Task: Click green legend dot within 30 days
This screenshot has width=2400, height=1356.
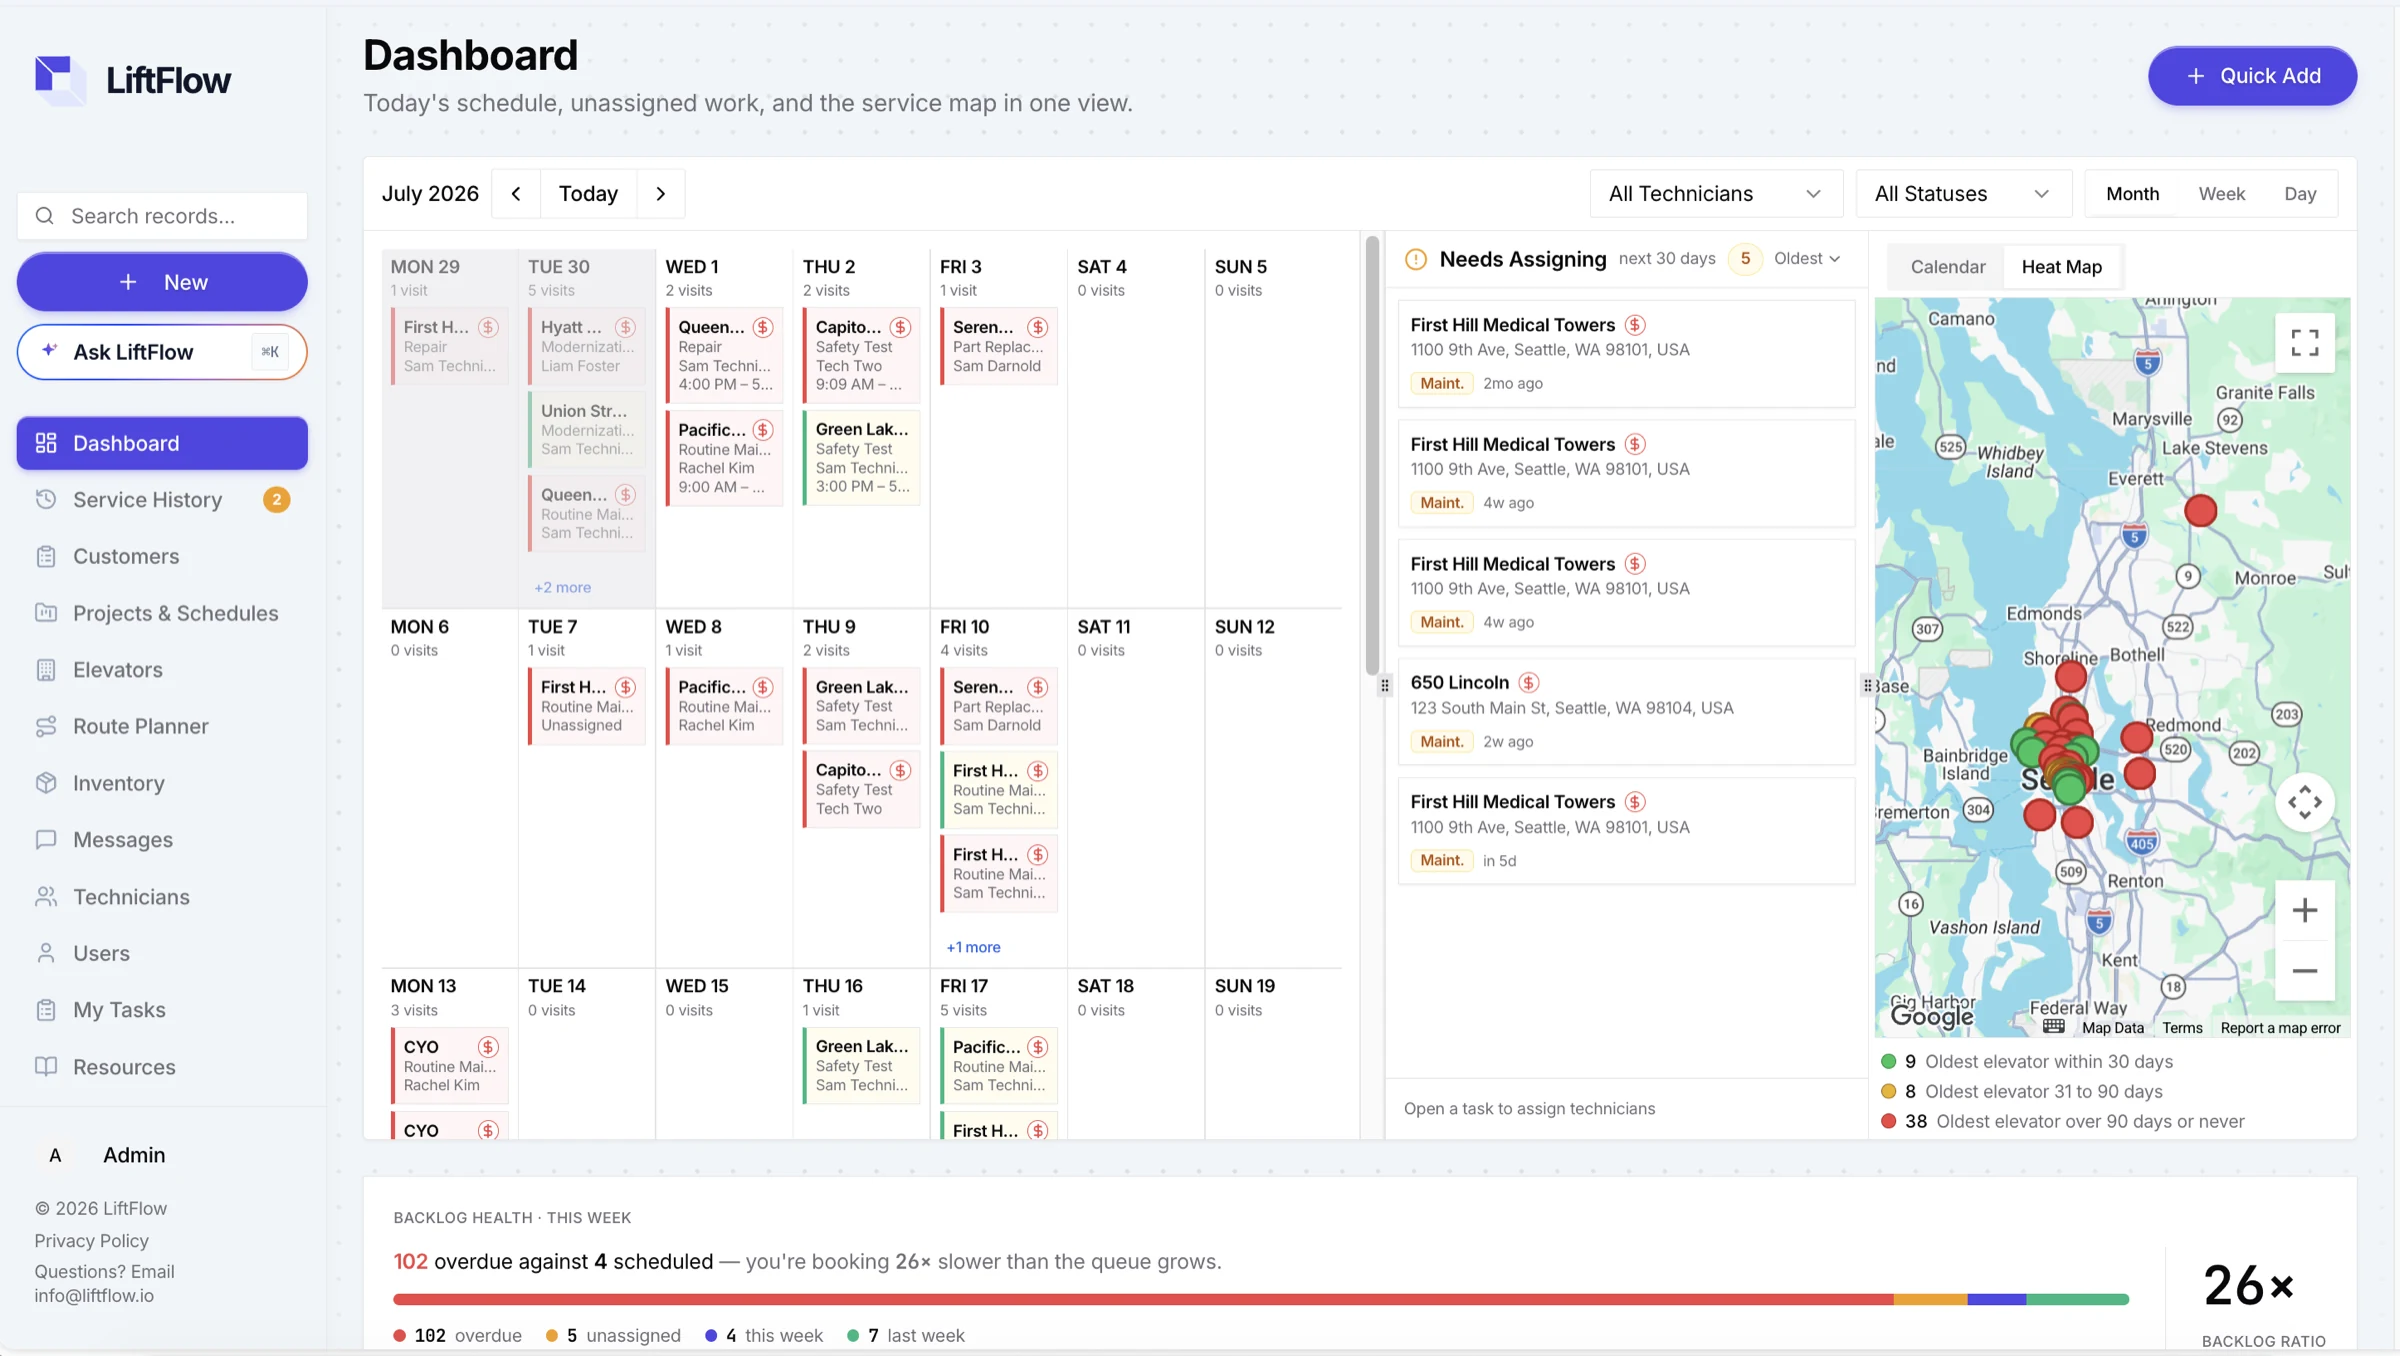Action: (1888, 1062)
